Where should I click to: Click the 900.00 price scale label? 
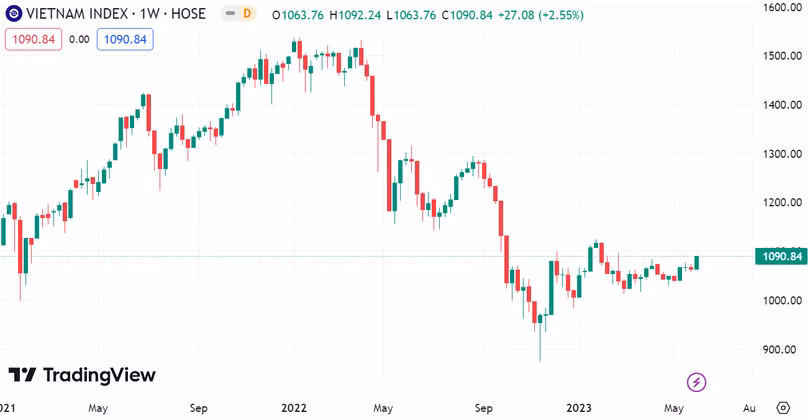click(780, 350)
